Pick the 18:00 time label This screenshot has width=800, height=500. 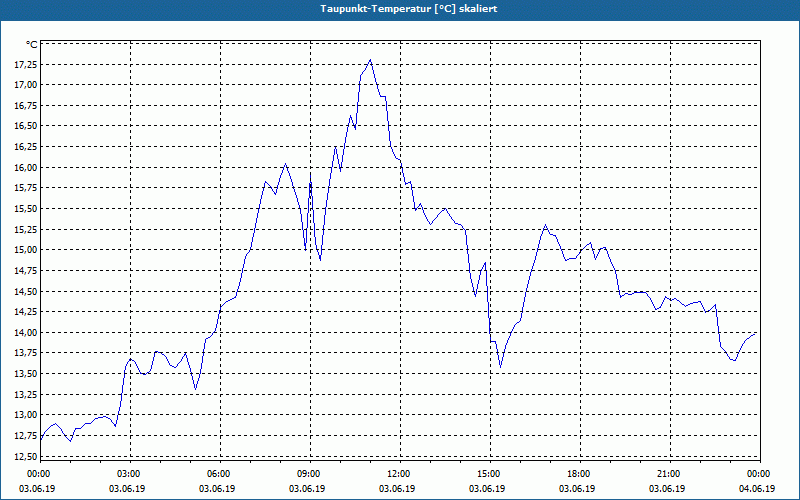point(579,474)
